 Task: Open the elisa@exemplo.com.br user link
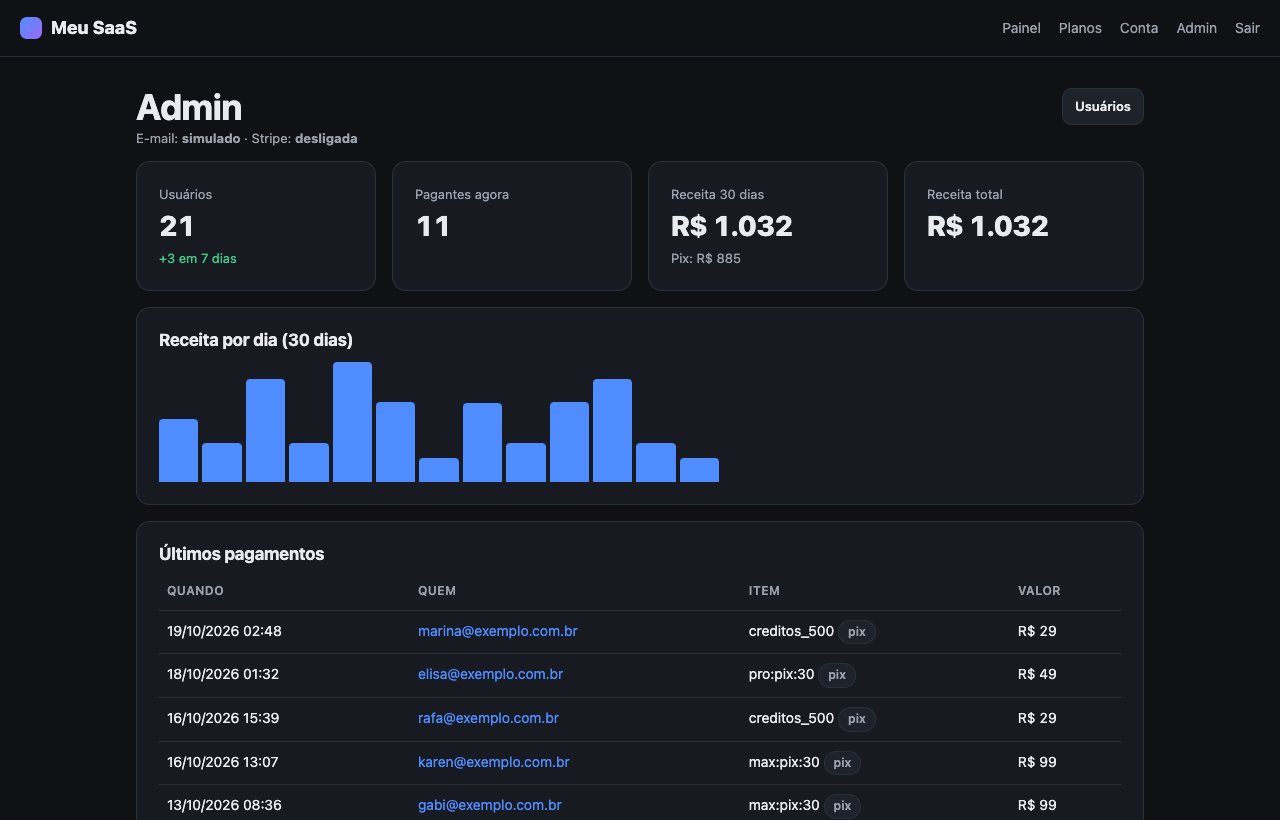(490, 674)
